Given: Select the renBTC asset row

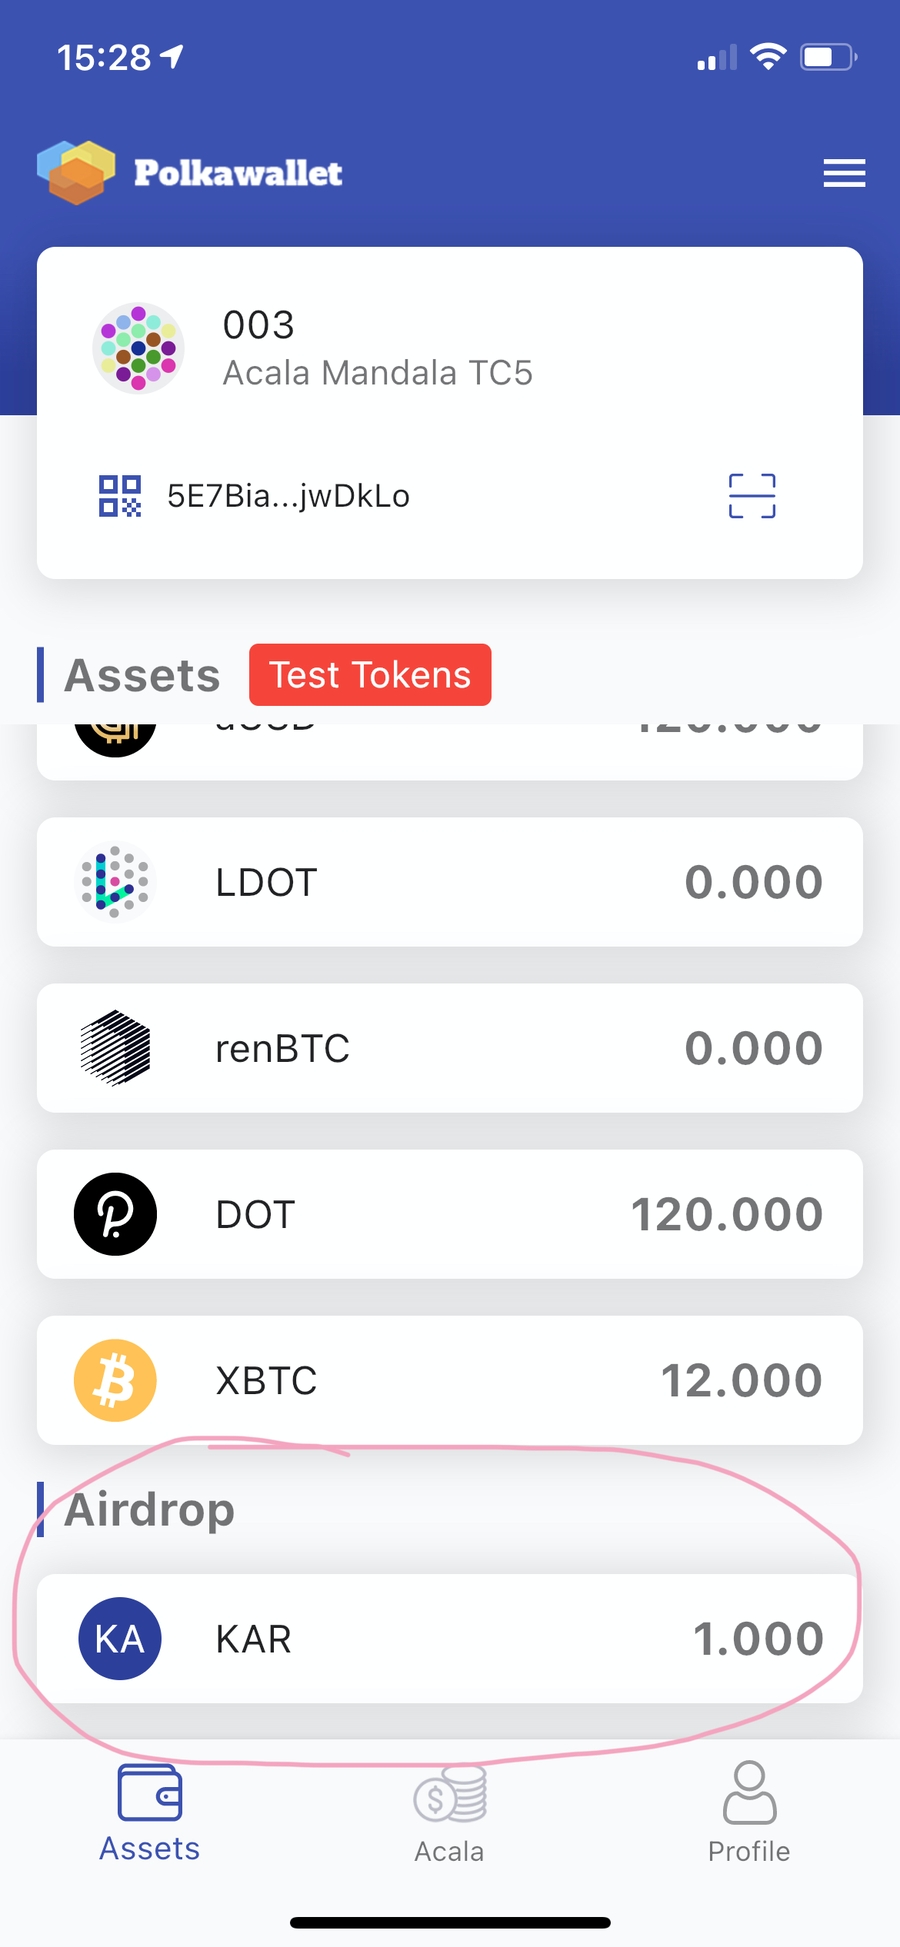Looking at the screenshot, I should pyautogui.click(x=450, y=1048).
